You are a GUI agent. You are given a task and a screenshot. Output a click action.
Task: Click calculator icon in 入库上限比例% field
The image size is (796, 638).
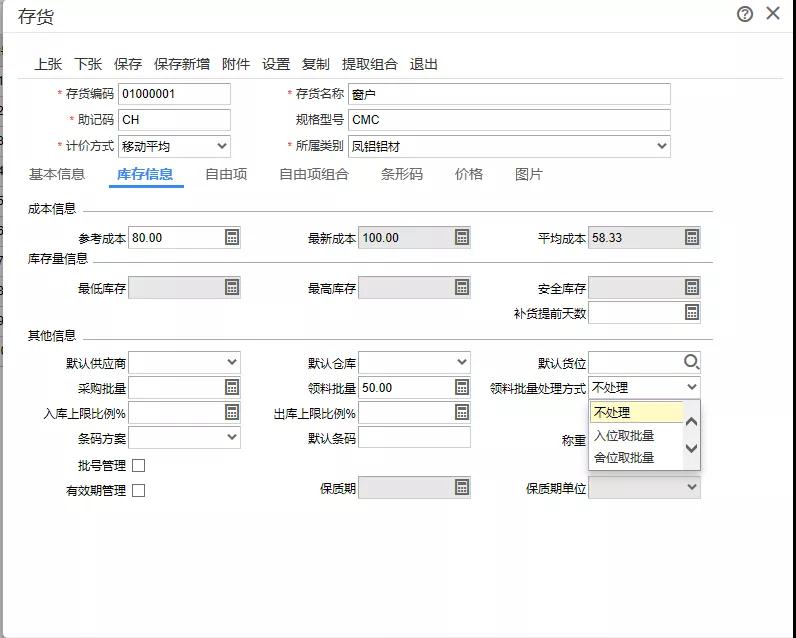232,412
